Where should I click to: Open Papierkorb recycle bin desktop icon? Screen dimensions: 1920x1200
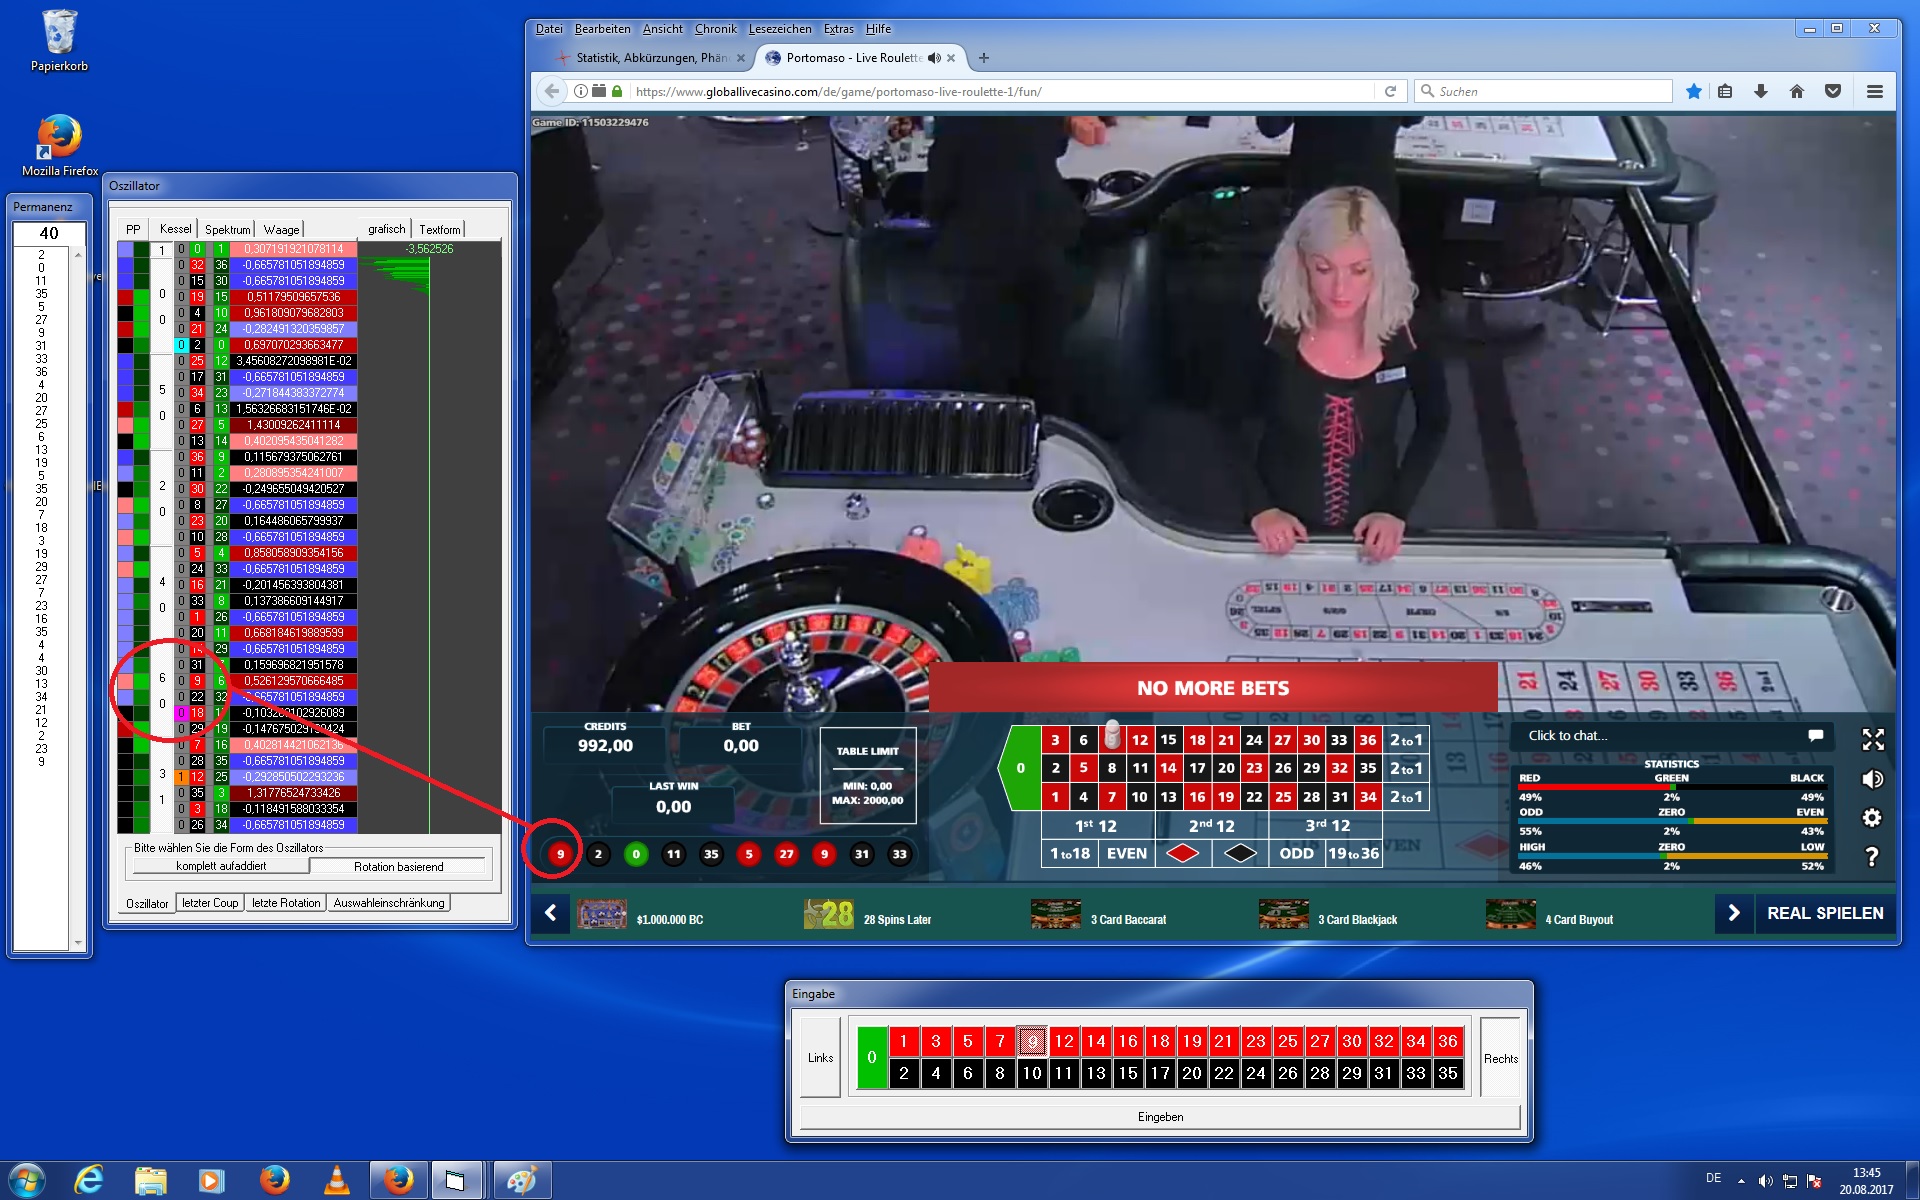tap(59, 40)
